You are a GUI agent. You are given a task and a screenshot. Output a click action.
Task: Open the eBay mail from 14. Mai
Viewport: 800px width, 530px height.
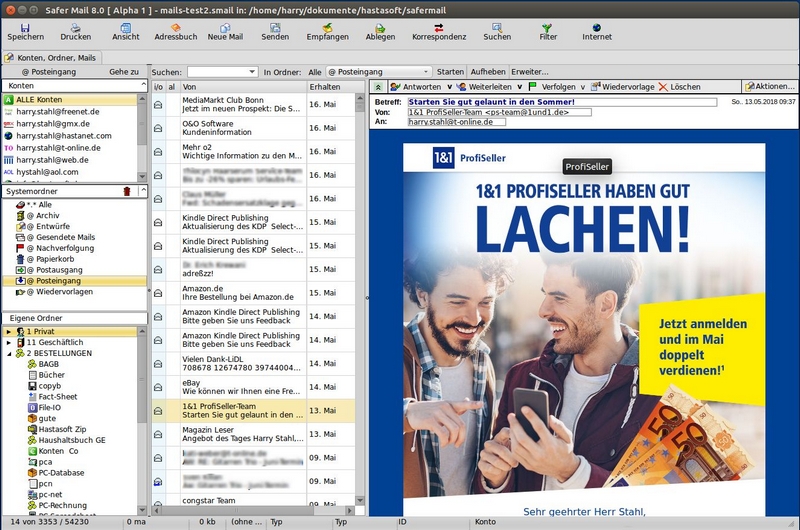click(x=254, y=387)
